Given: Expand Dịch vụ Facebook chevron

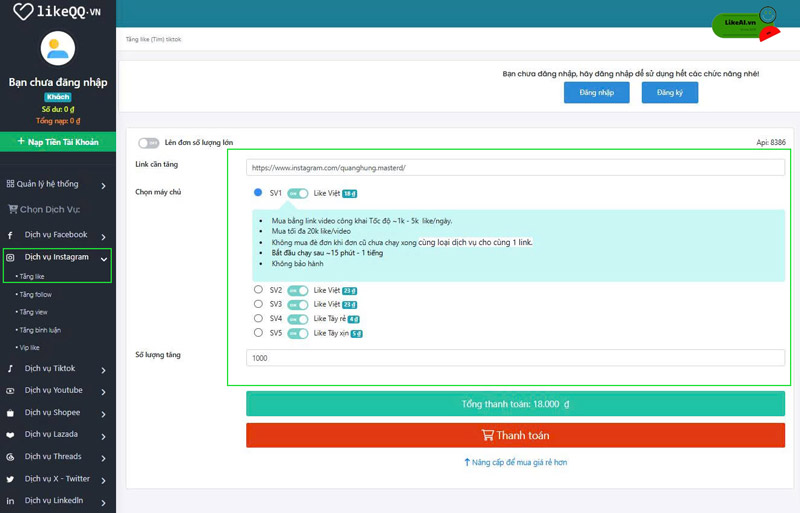Looking at the screenshot, I should point(104,237).
